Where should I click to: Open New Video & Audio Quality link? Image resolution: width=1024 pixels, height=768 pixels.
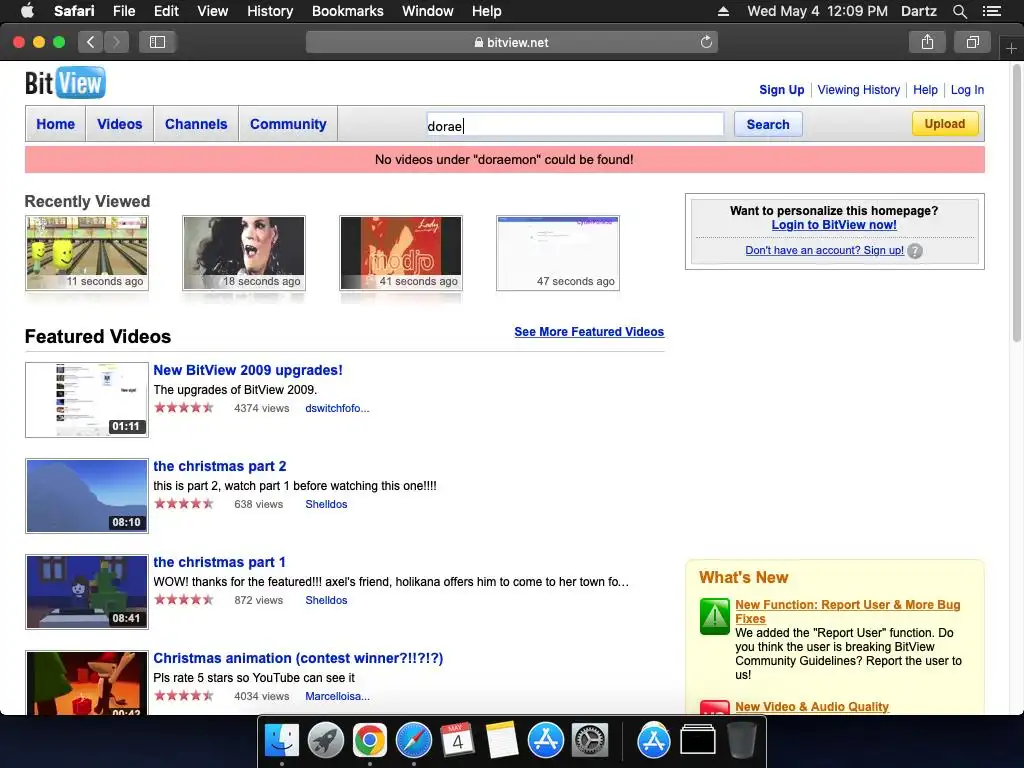coord(812,707)
